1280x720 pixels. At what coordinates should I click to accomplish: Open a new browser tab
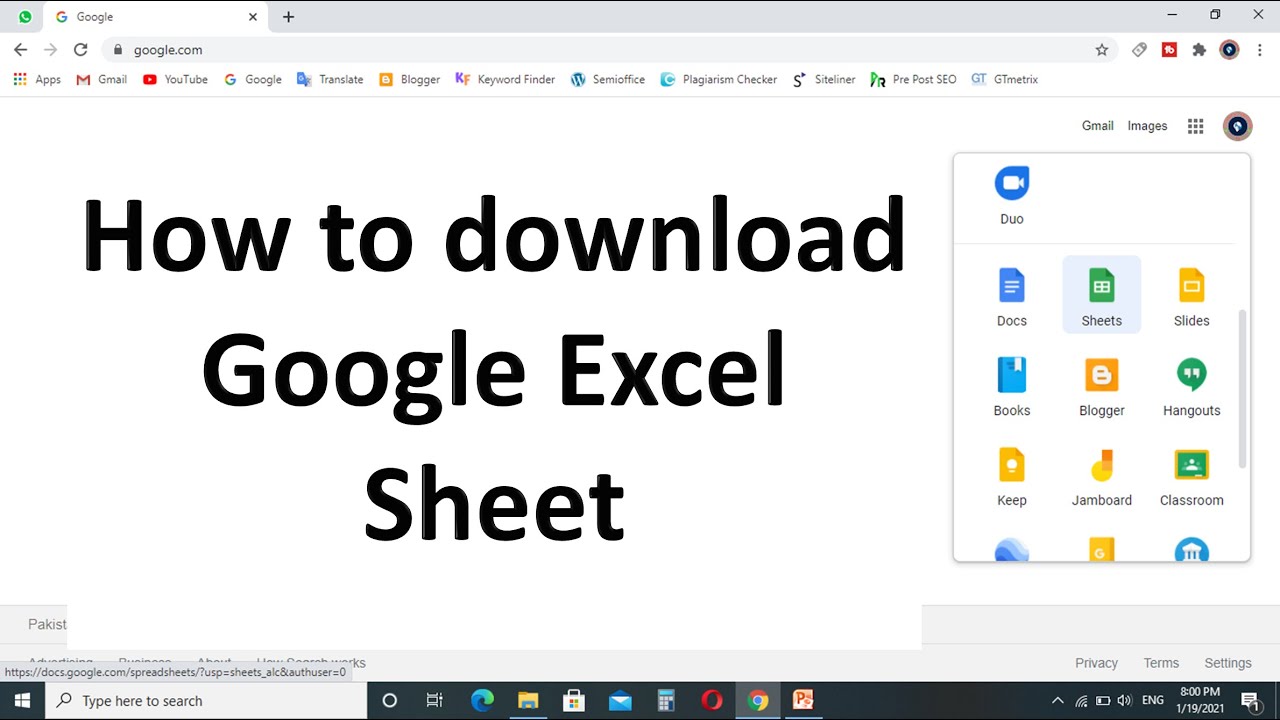coord(288,17)
